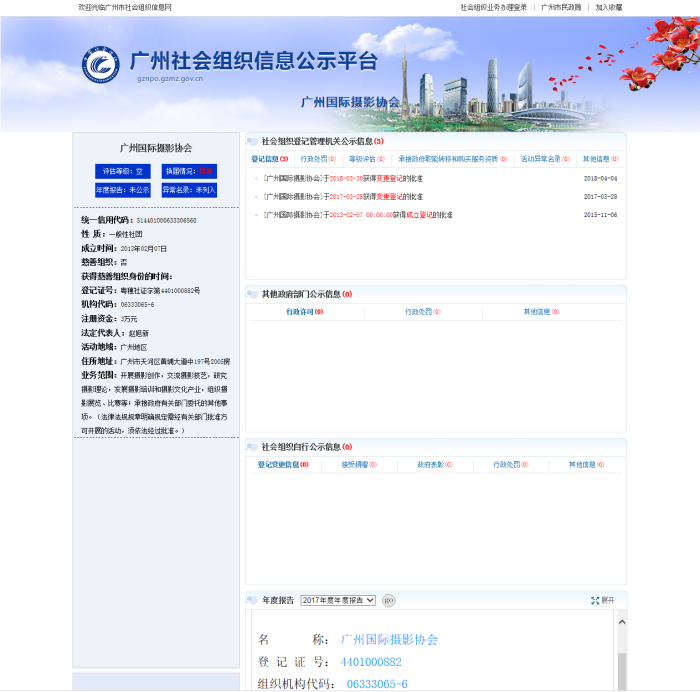Viewport: 700px width, 692px height.
Task: Click the 抽查情况:异常 button
Action: pyautogui.click(x=189, y=171)
